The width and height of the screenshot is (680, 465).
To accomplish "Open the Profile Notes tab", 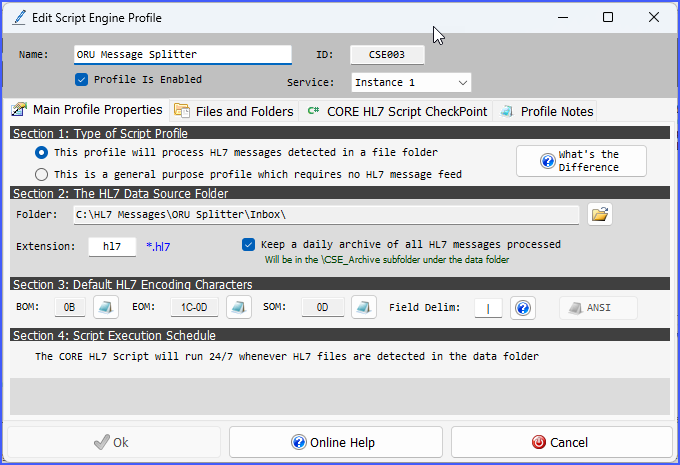I will (547, 111).
